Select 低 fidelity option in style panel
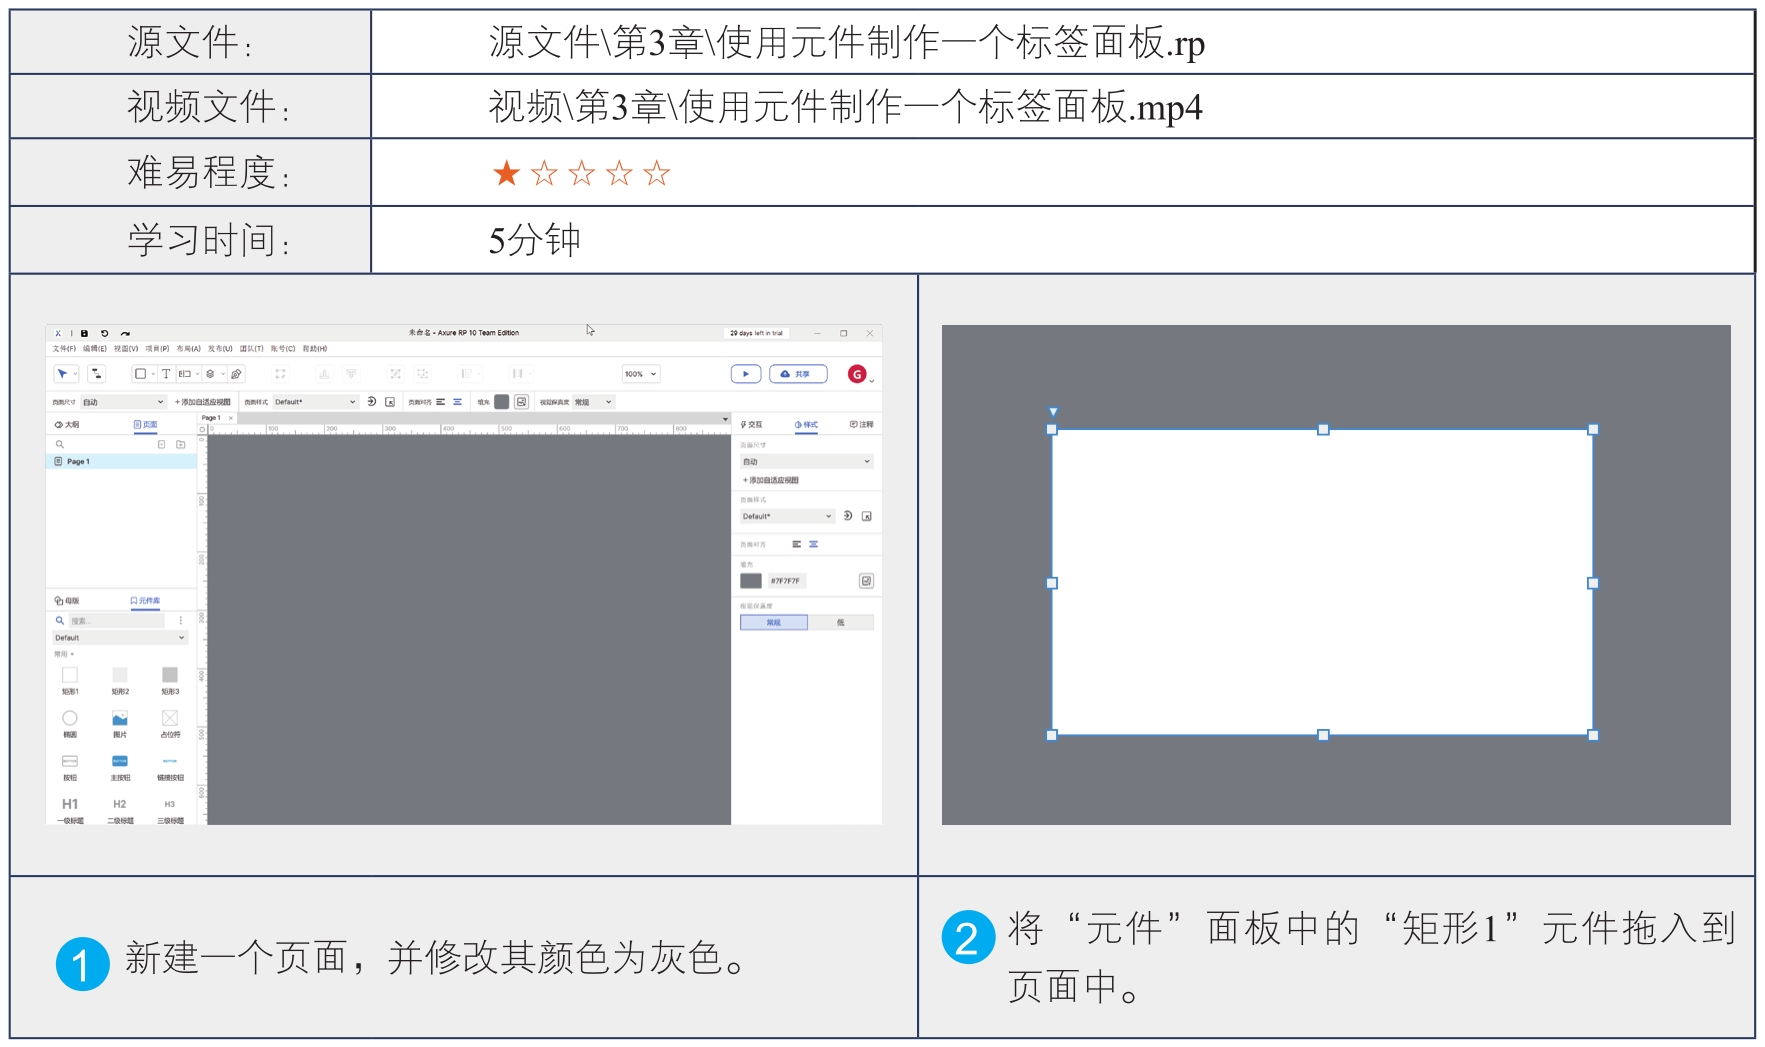Viewport: 1765px width, 1047px height. click(x=840, y=622)
